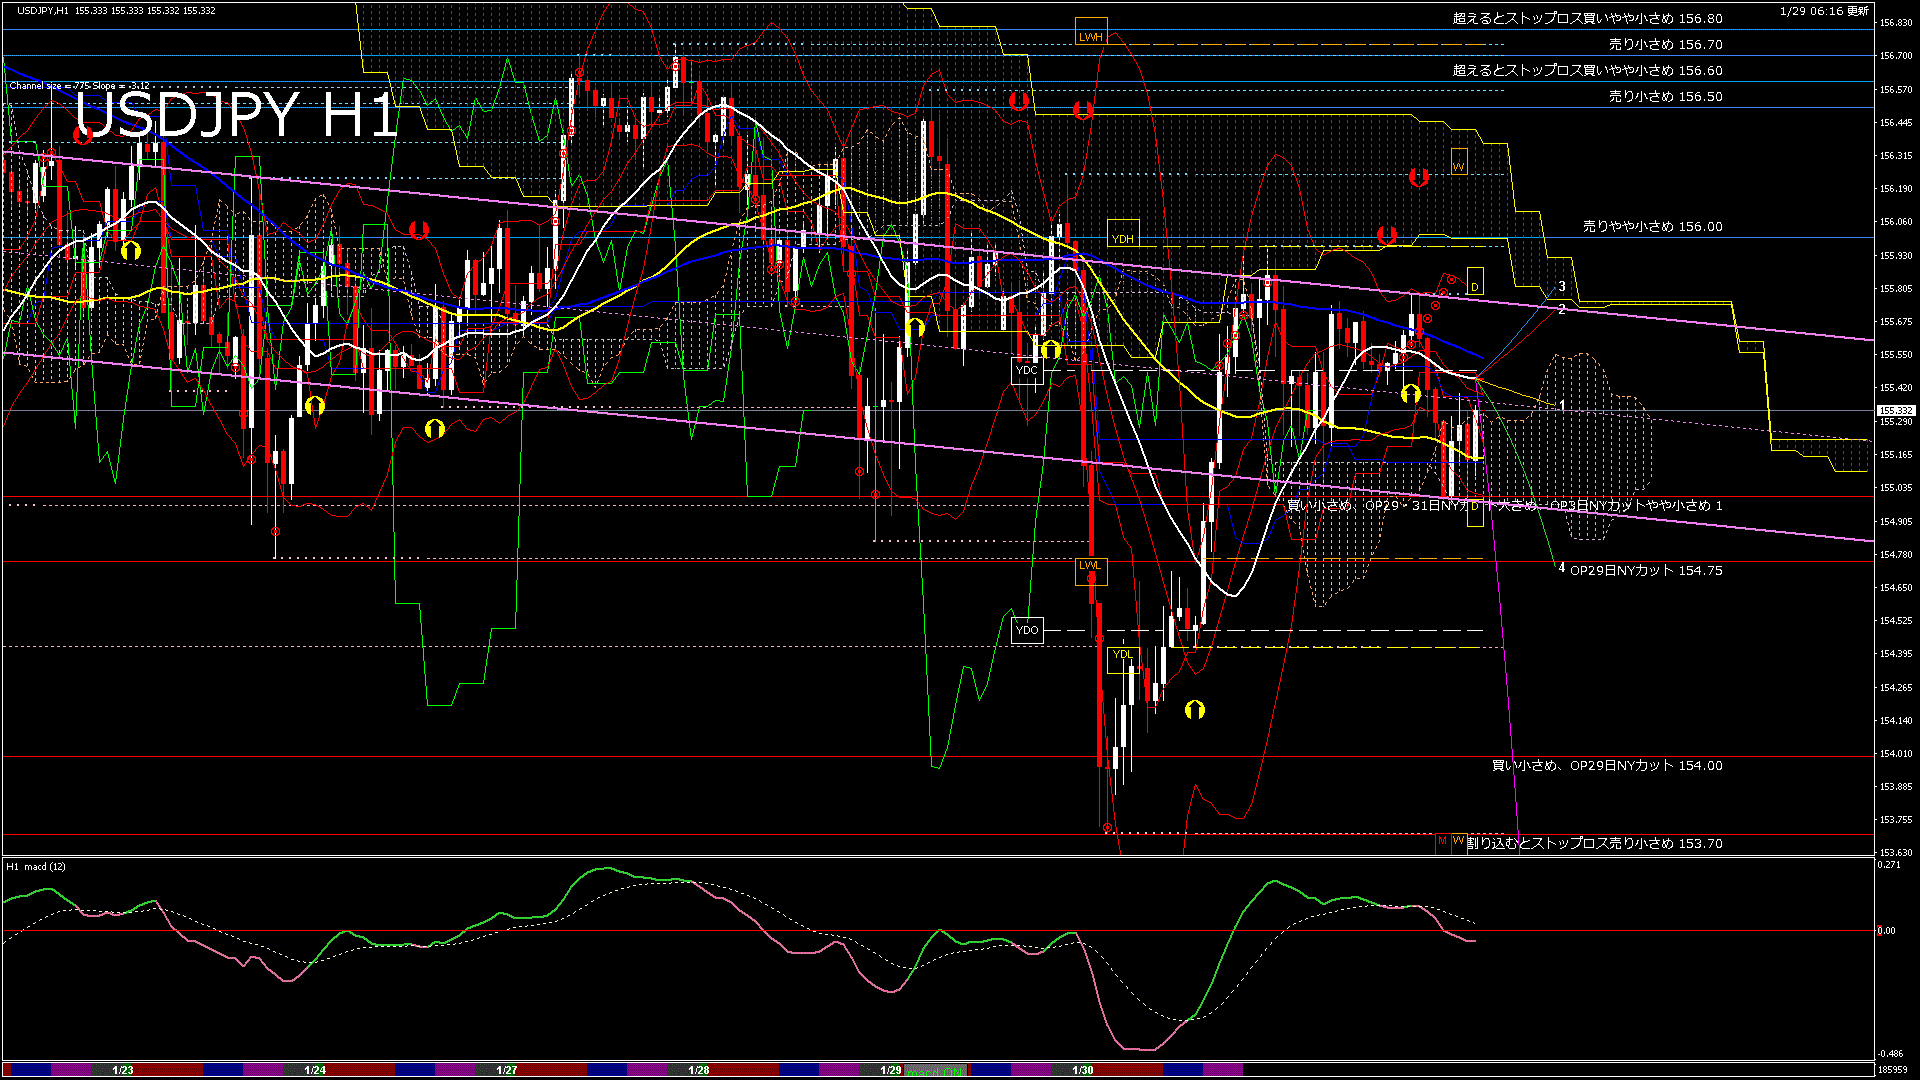Click the red down arrow beneath LWH

coord(1082,110)
